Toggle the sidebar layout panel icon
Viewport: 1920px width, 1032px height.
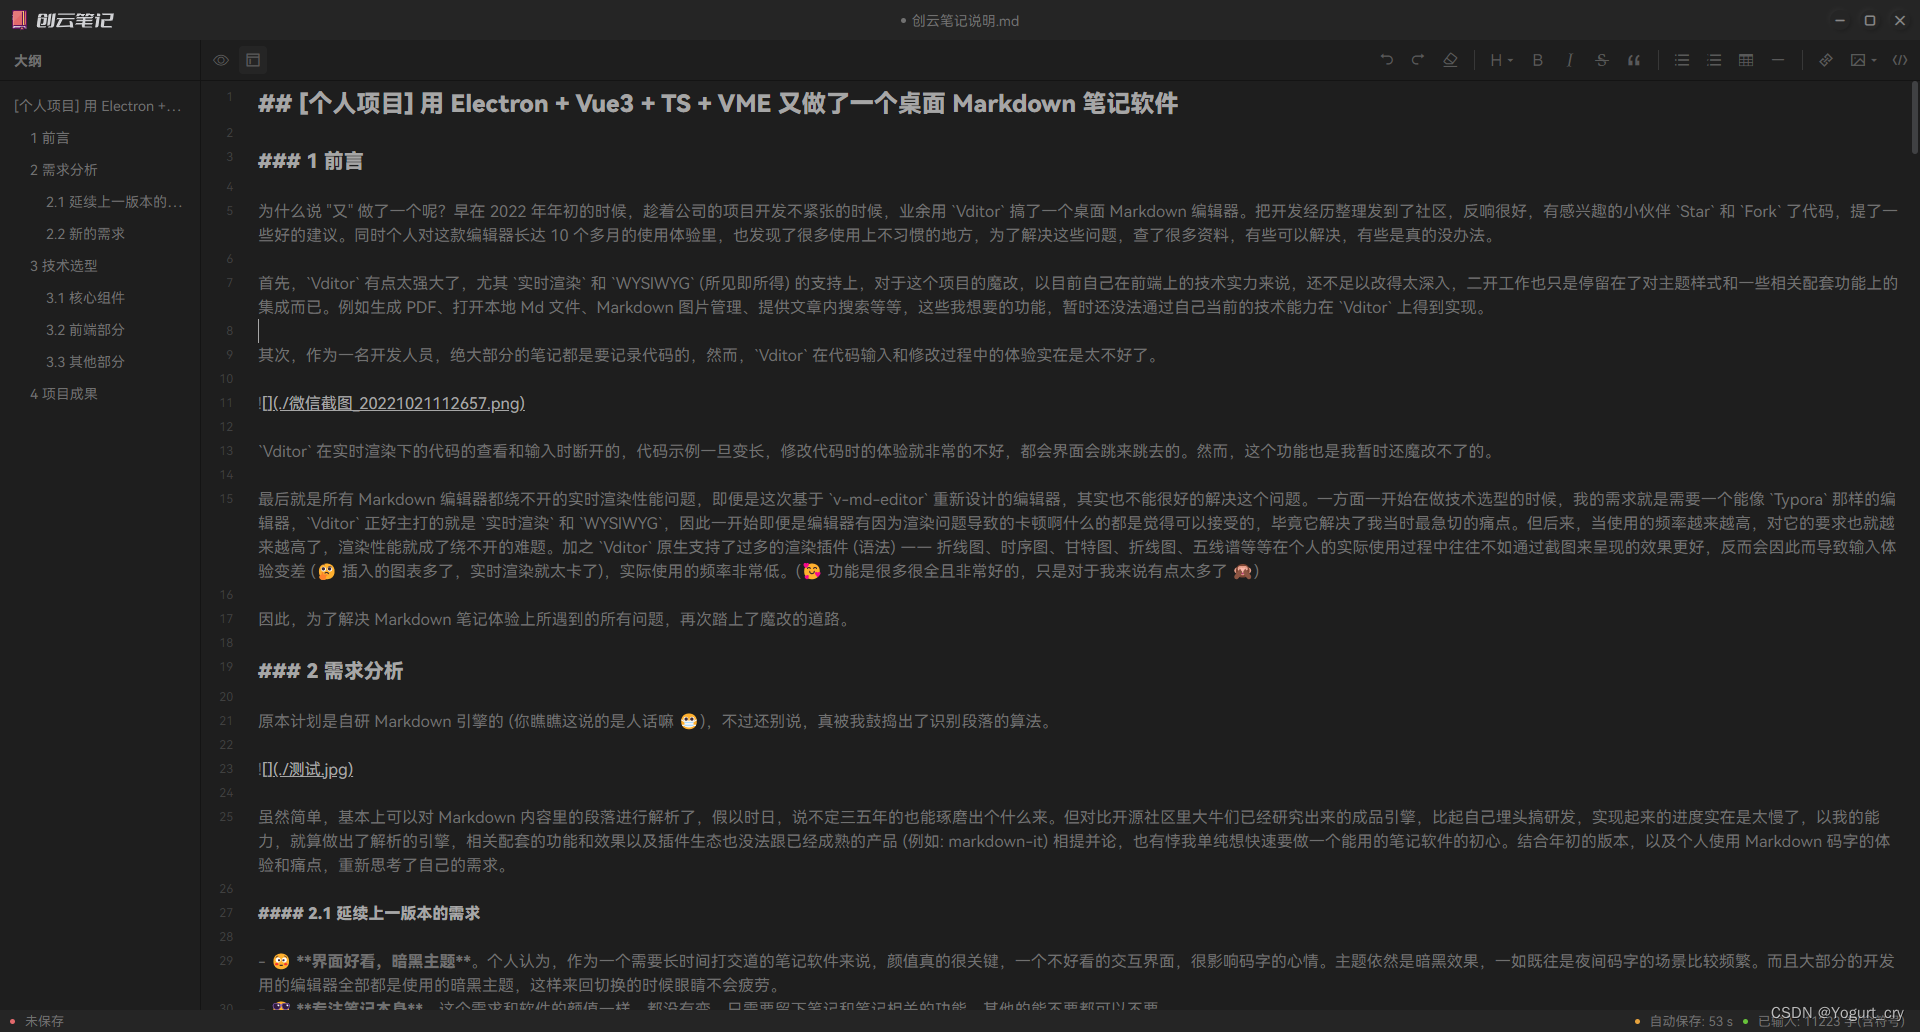tap(252, 60)
